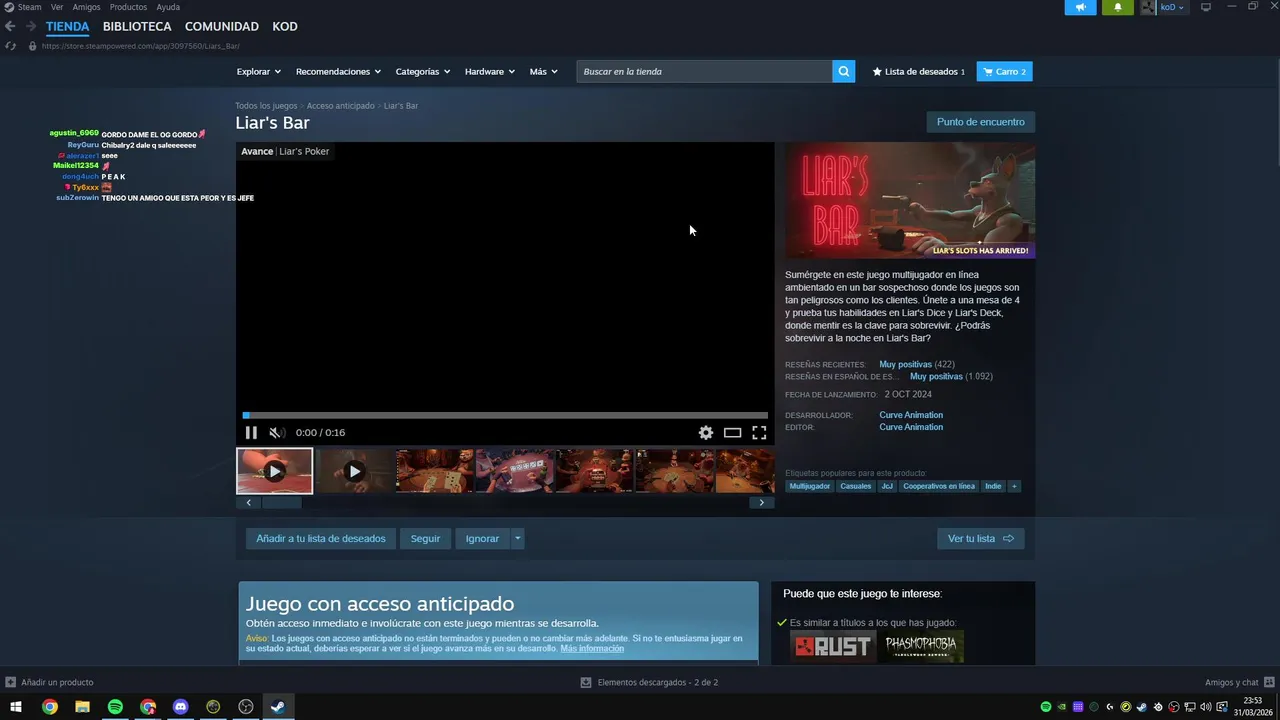
Task: Open Steam tray icon
Action: [x=1142, y=707]
